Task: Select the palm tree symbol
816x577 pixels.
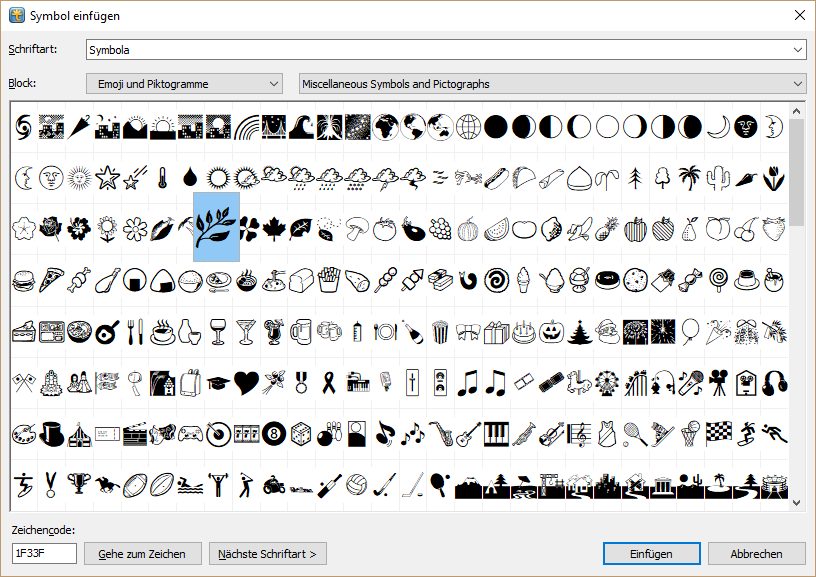Action: click(688, 179)
